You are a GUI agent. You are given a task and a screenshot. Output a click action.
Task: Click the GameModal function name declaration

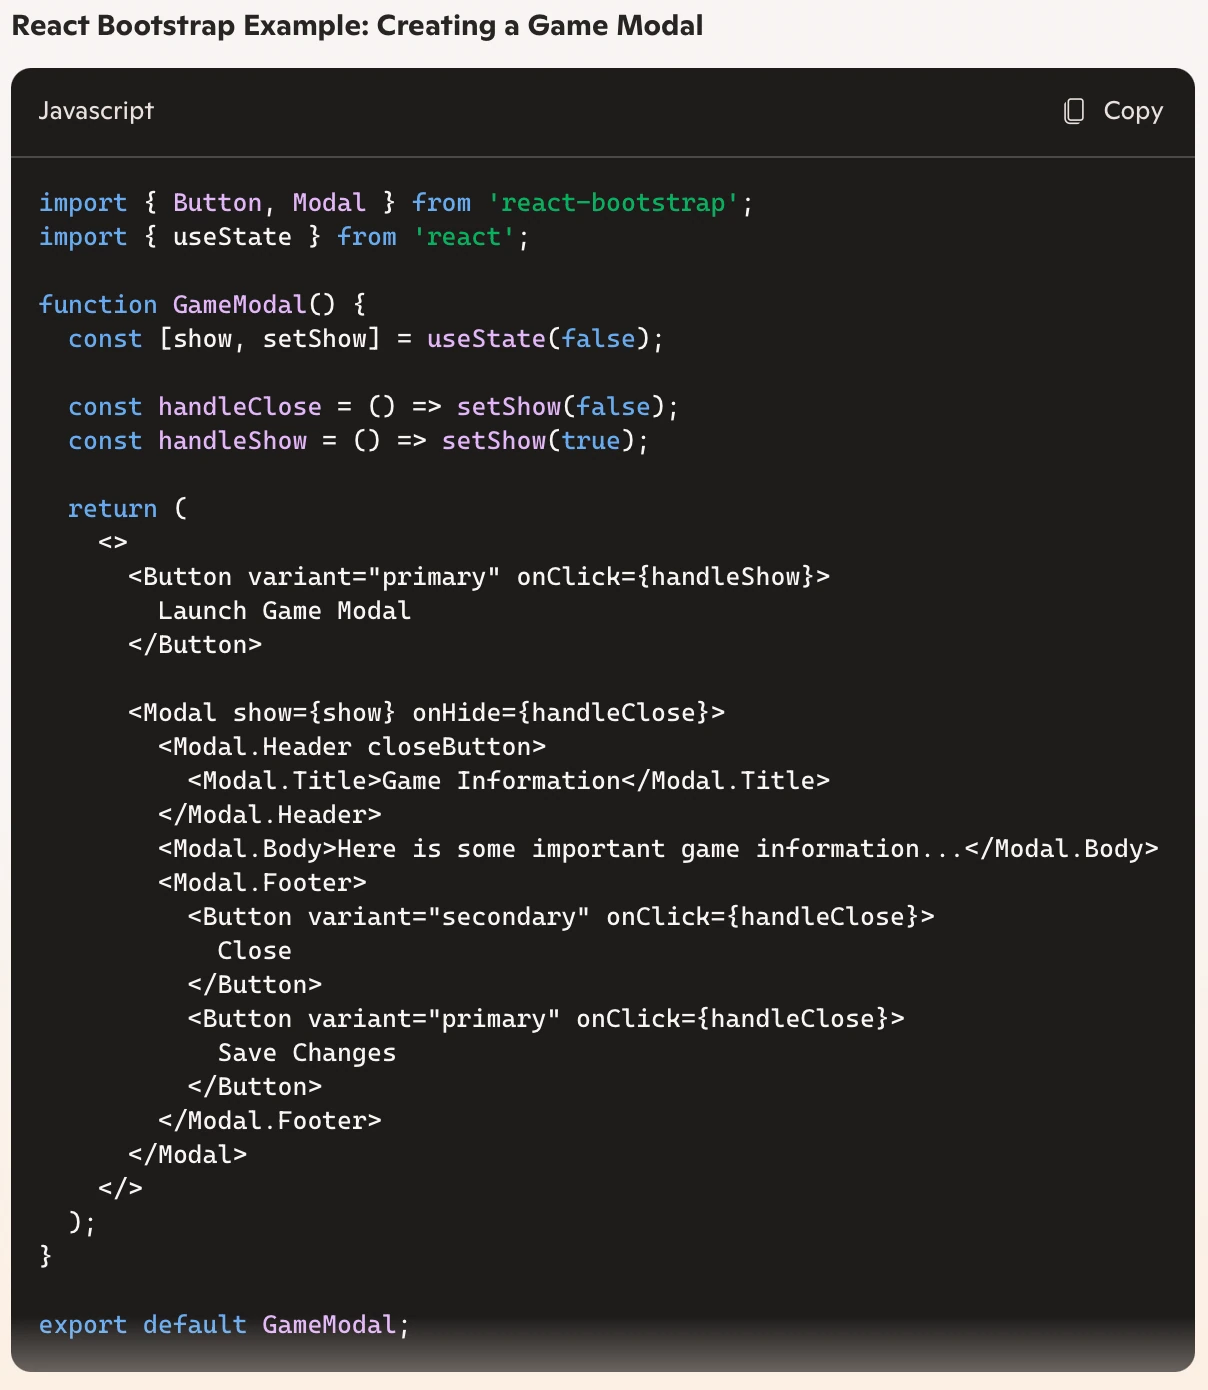point(239,305)
